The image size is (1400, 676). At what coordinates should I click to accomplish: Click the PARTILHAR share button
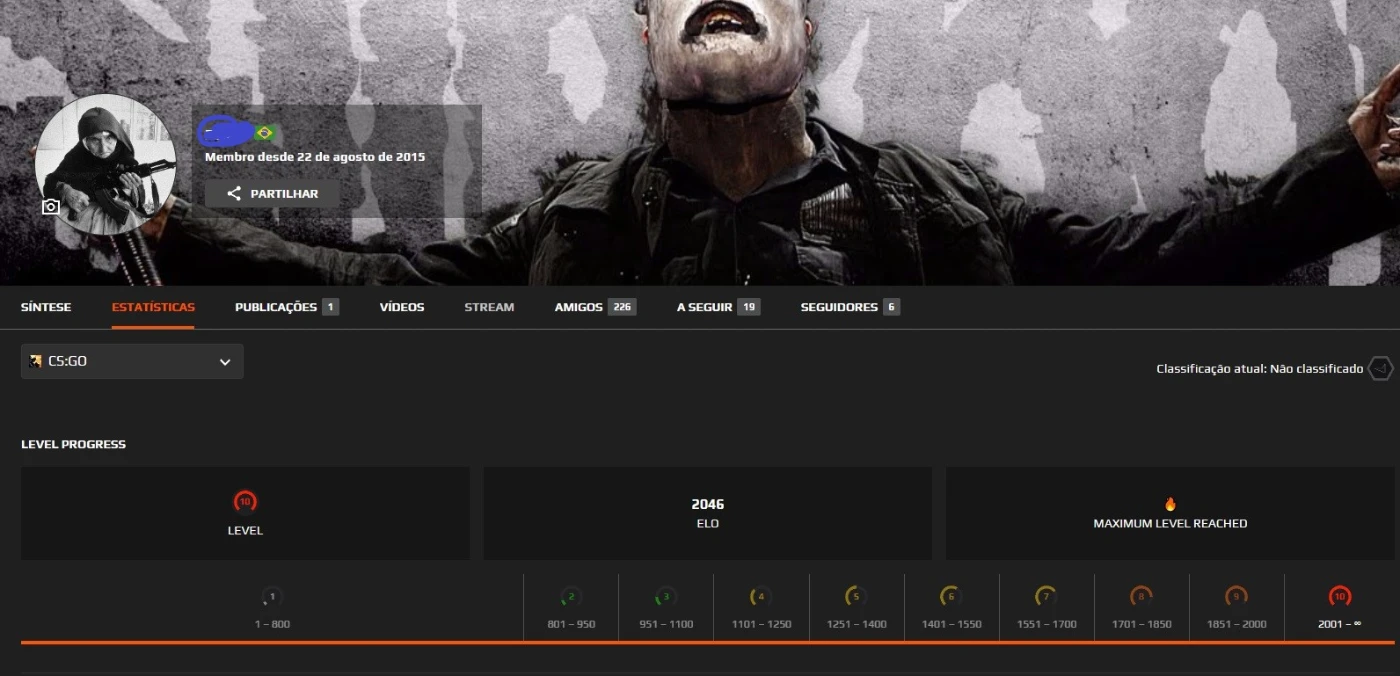[272, 193]
